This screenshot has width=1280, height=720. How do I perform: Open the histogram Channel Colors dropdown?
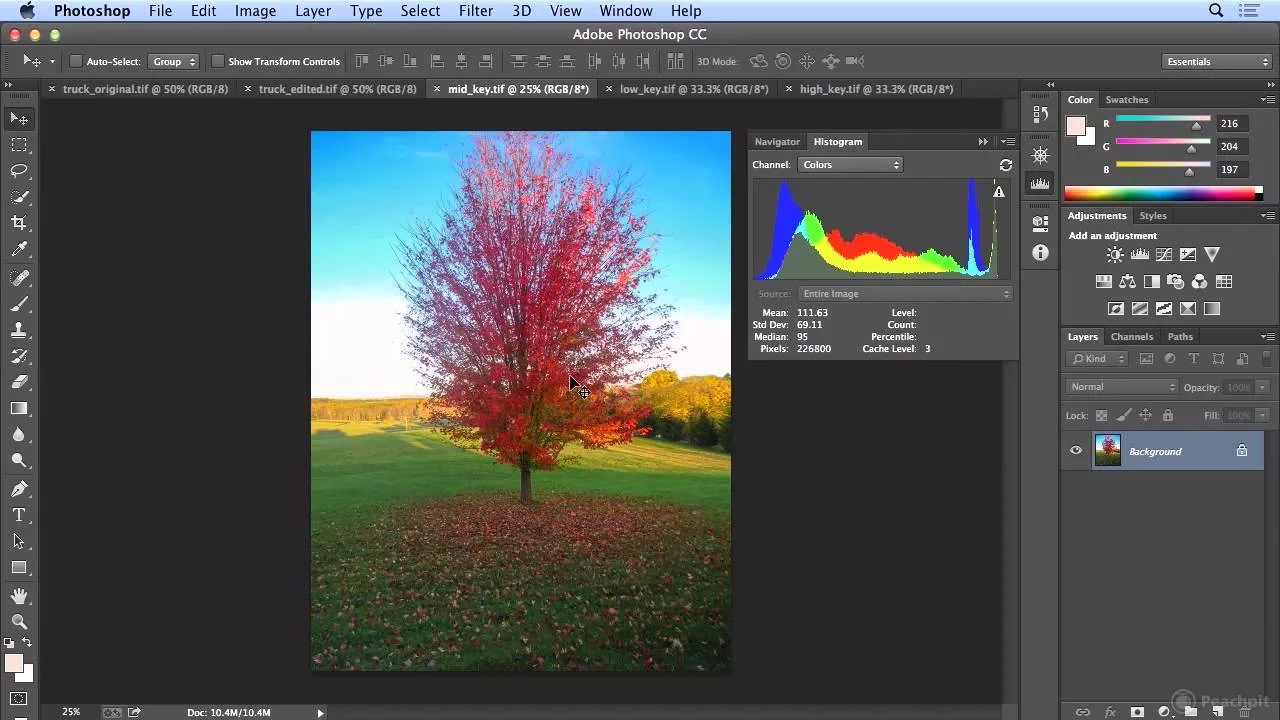click(850, 165)
